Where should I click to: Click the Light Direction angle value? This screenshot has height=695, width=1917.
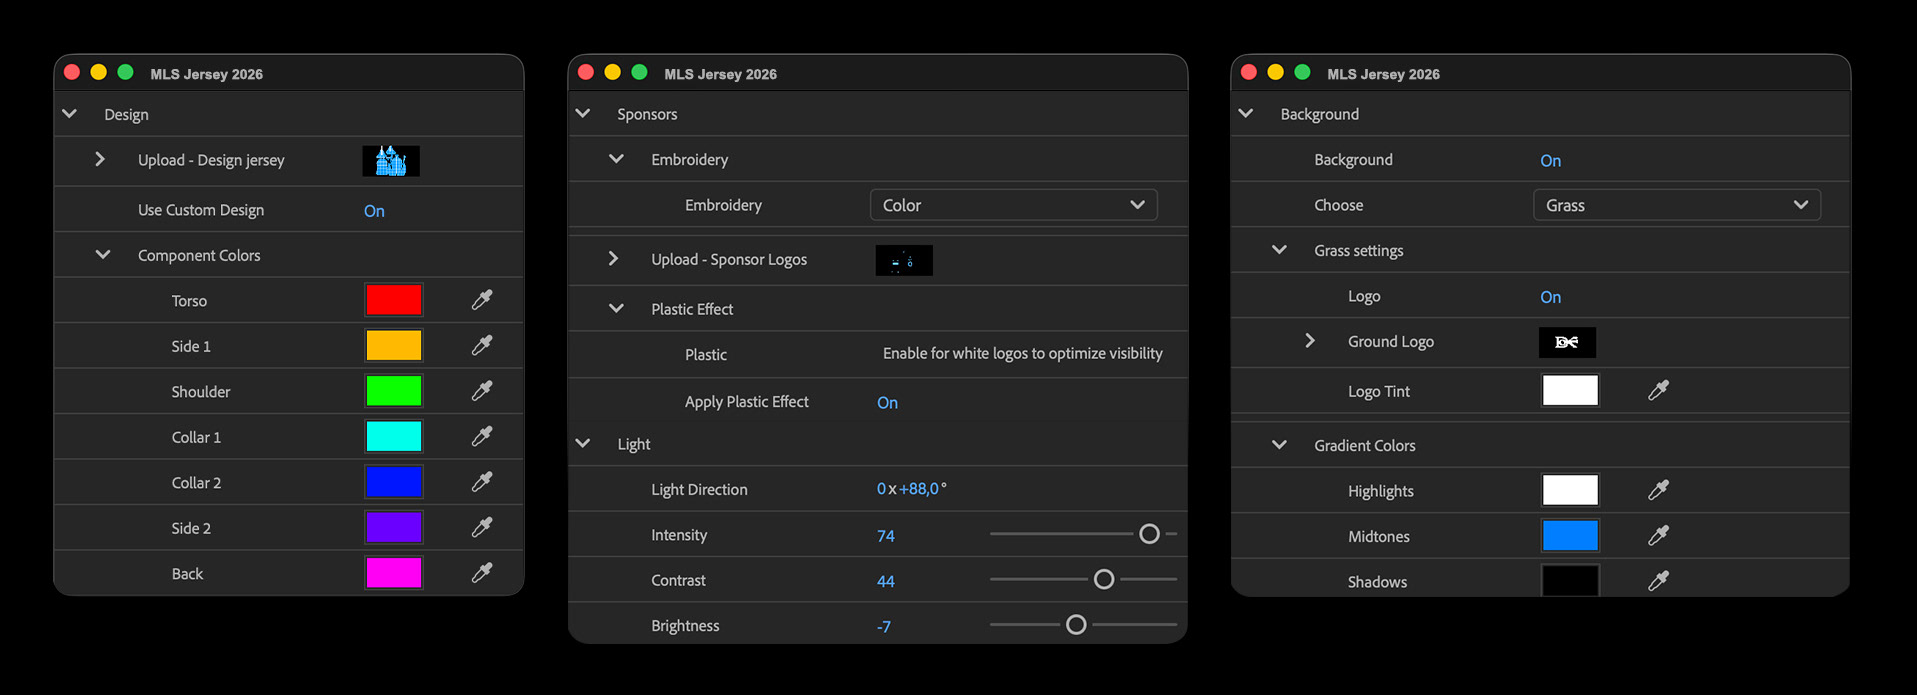point(911,489)
